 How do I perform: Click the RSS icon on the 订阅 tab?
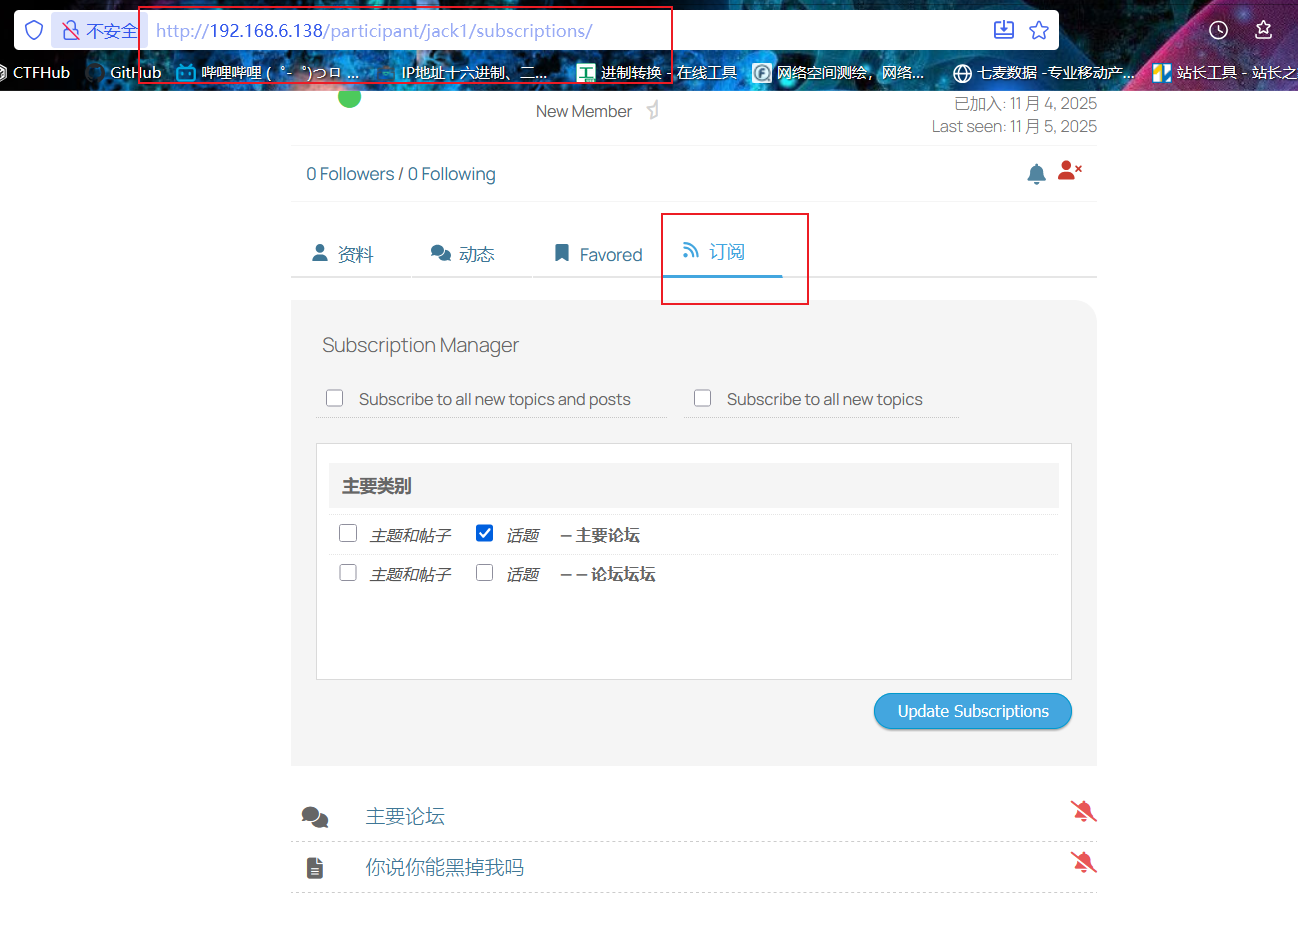coord(691,251)
